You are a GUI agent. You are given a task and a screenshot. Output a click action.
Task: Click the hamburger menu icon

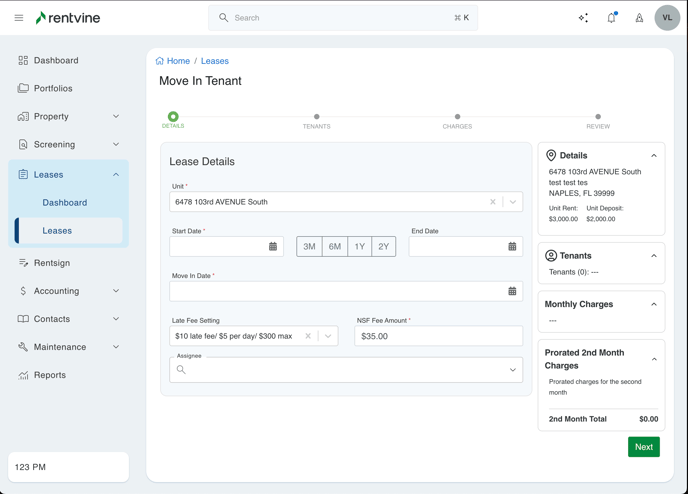(x=19, y=18)
